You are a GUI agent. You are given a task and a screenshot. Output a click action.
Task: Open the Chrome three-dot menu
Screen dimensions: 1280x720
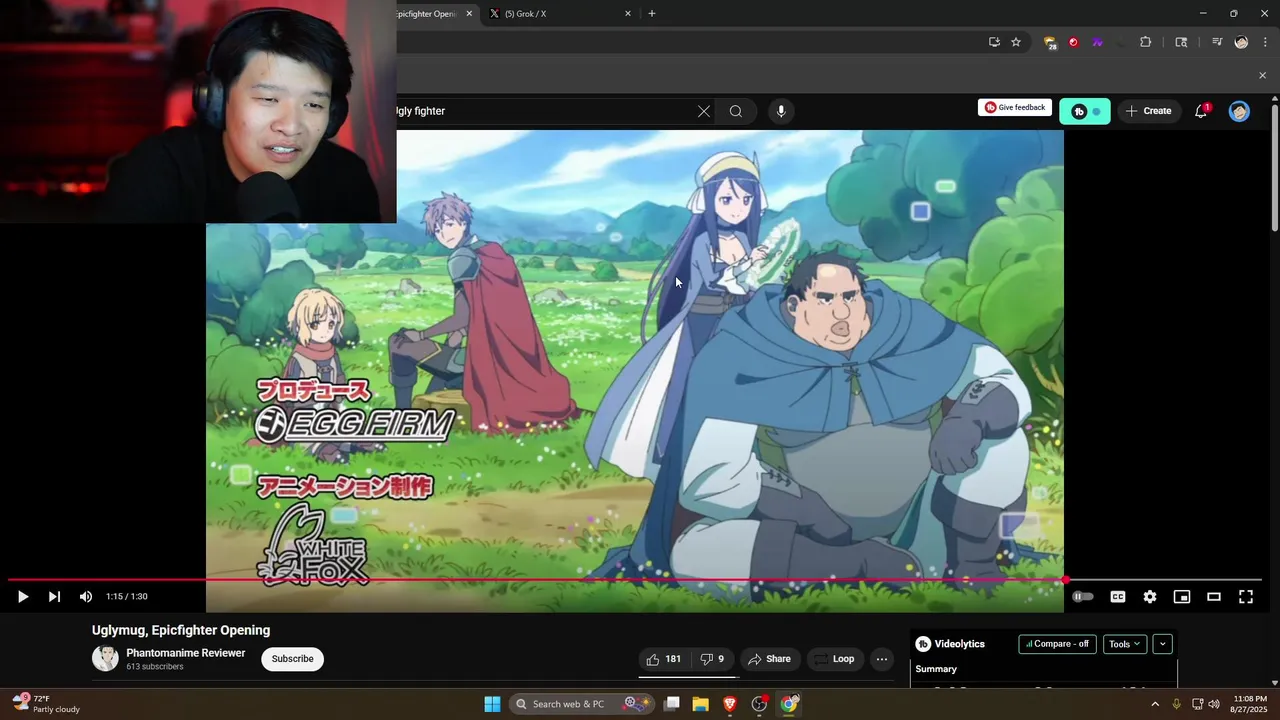click(x=1265, y=42)
